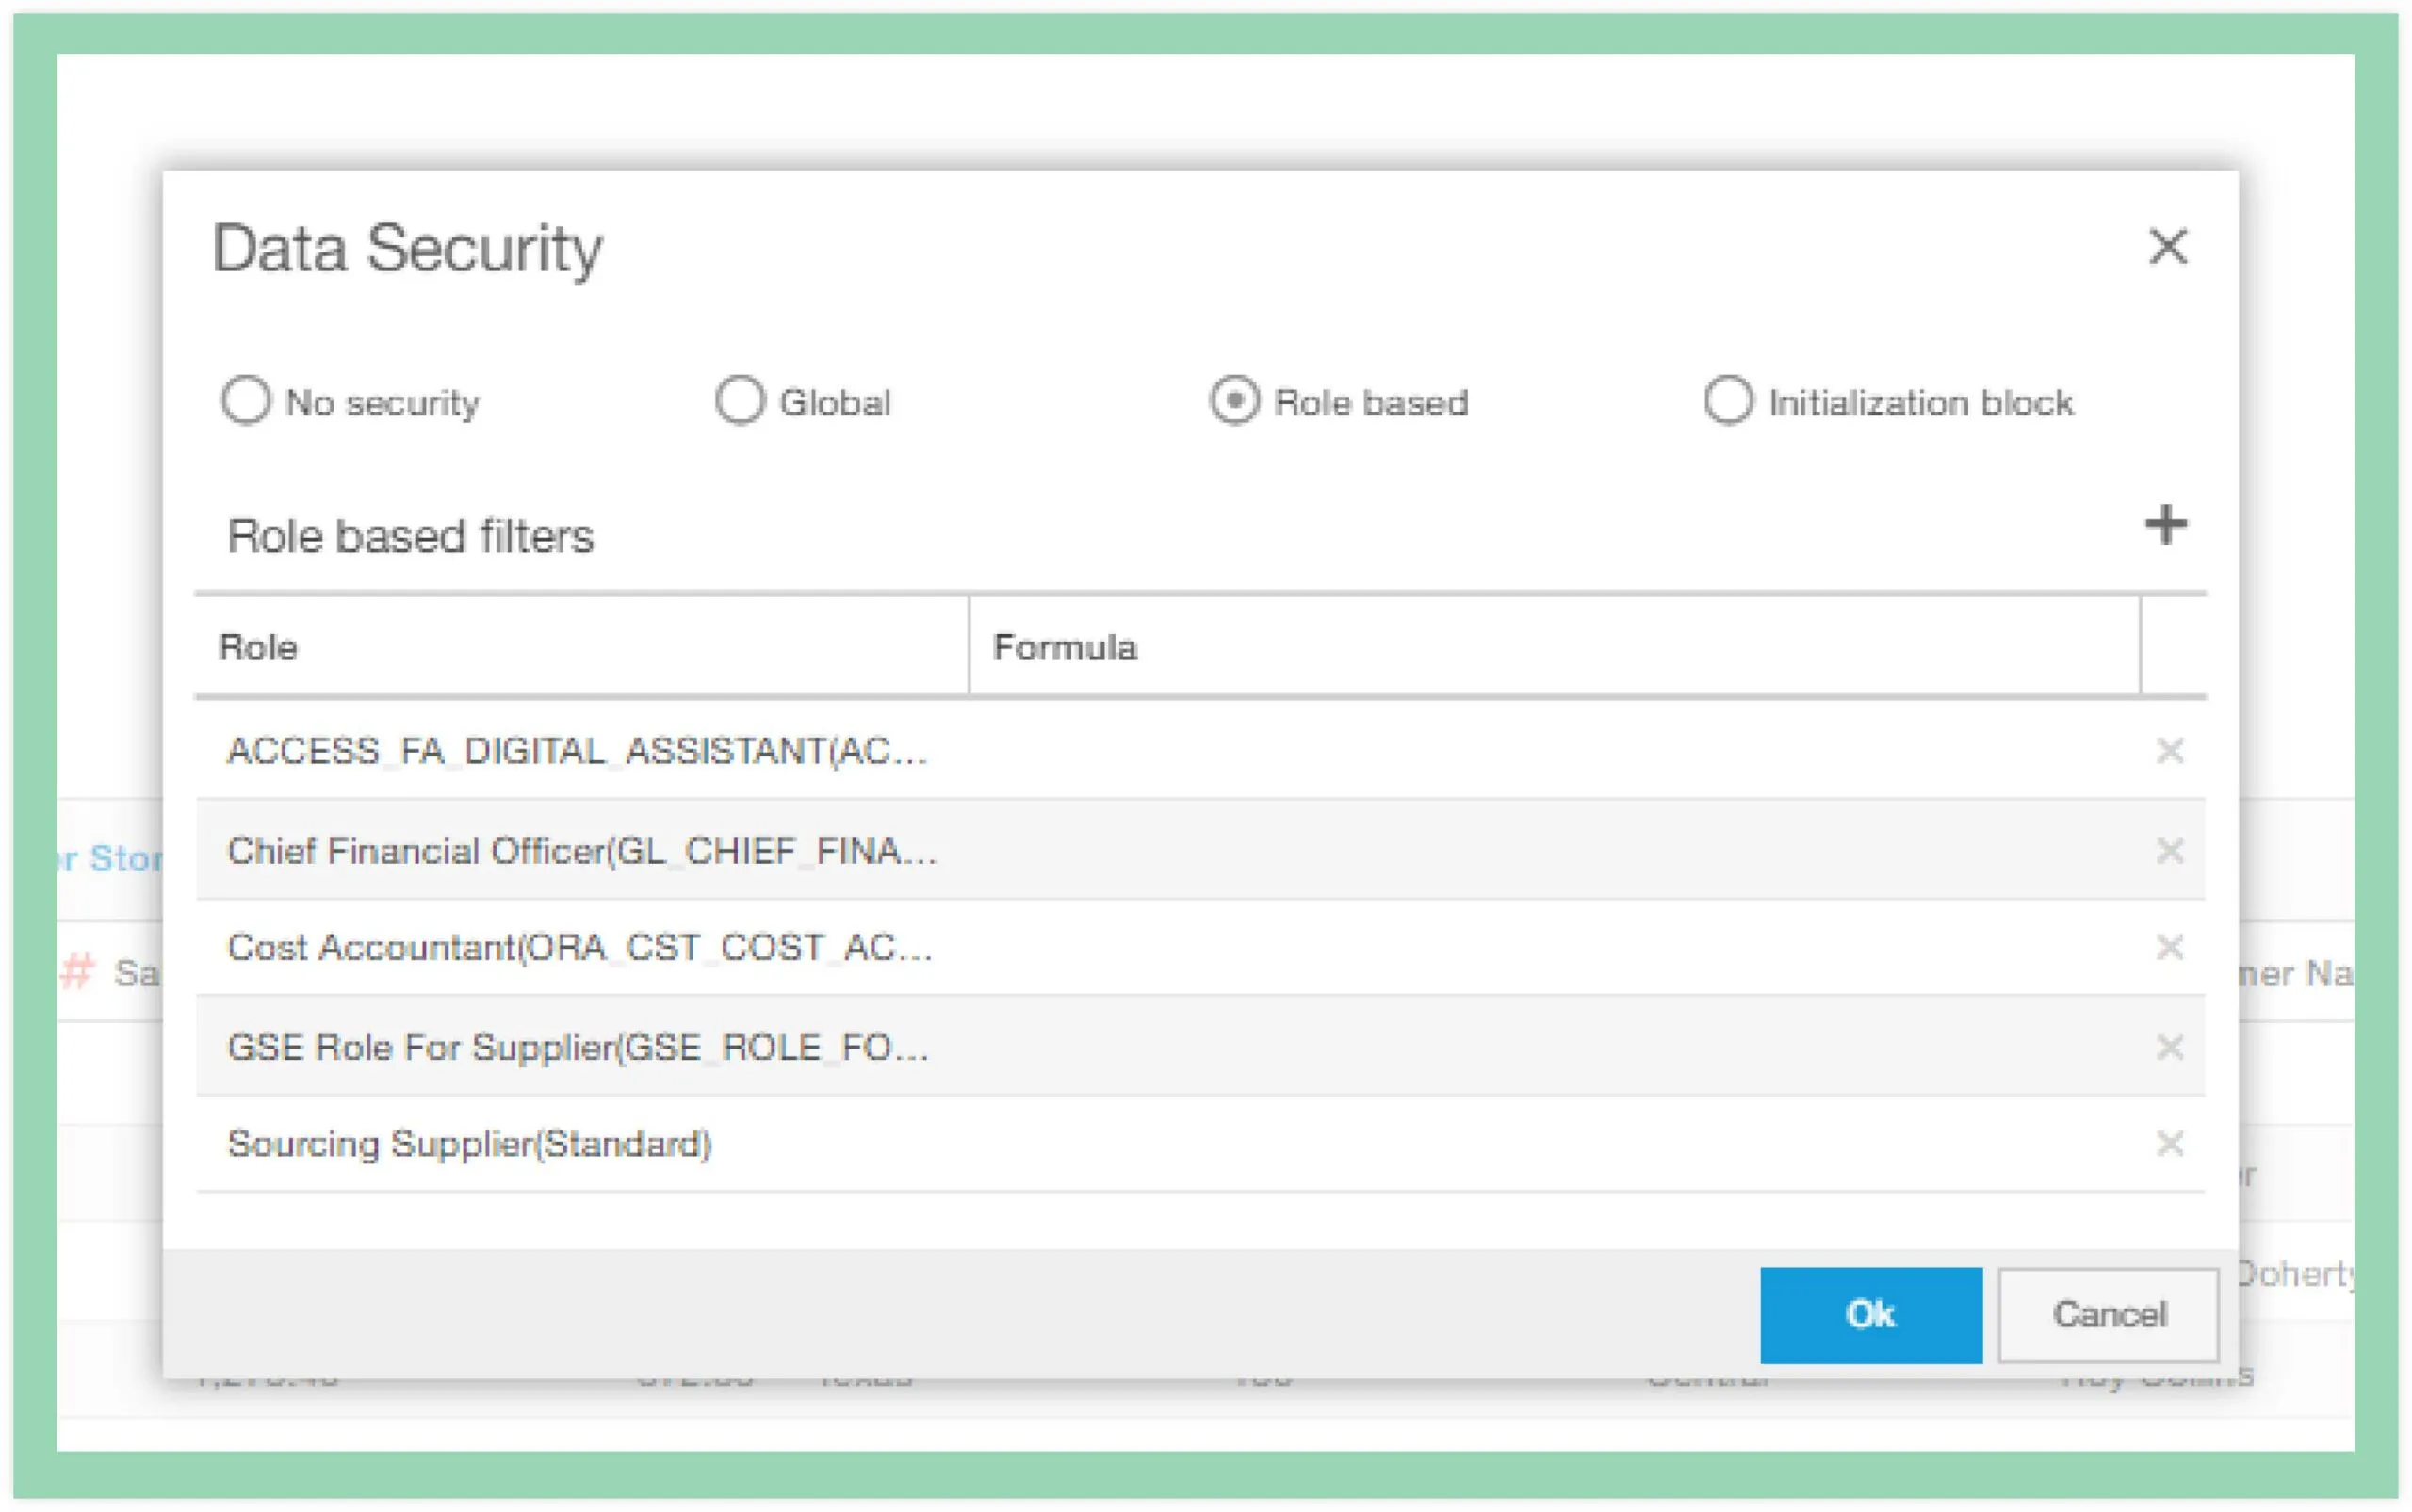Screen dimensions: 2412x1512
Task: Remove the Sourcing Supplier role filter
Action: click(x=2169, y=1143)
